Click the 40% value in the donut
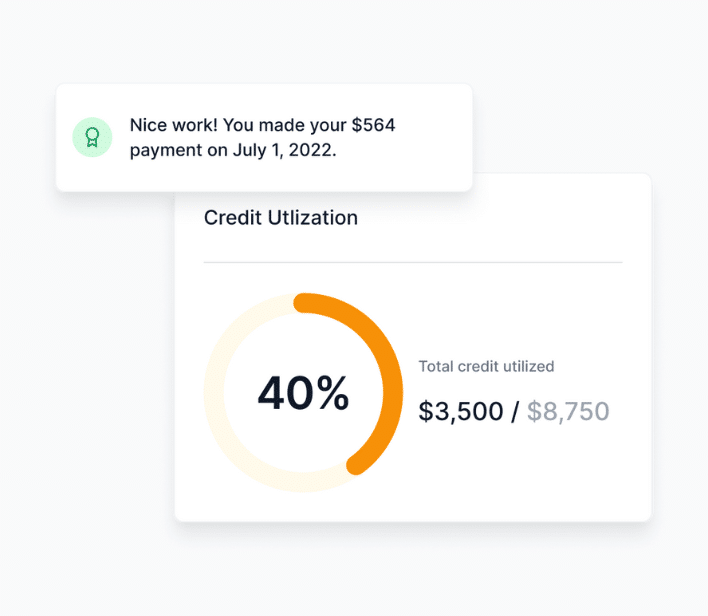Screen dimensions: 708x616 [303, 393]
